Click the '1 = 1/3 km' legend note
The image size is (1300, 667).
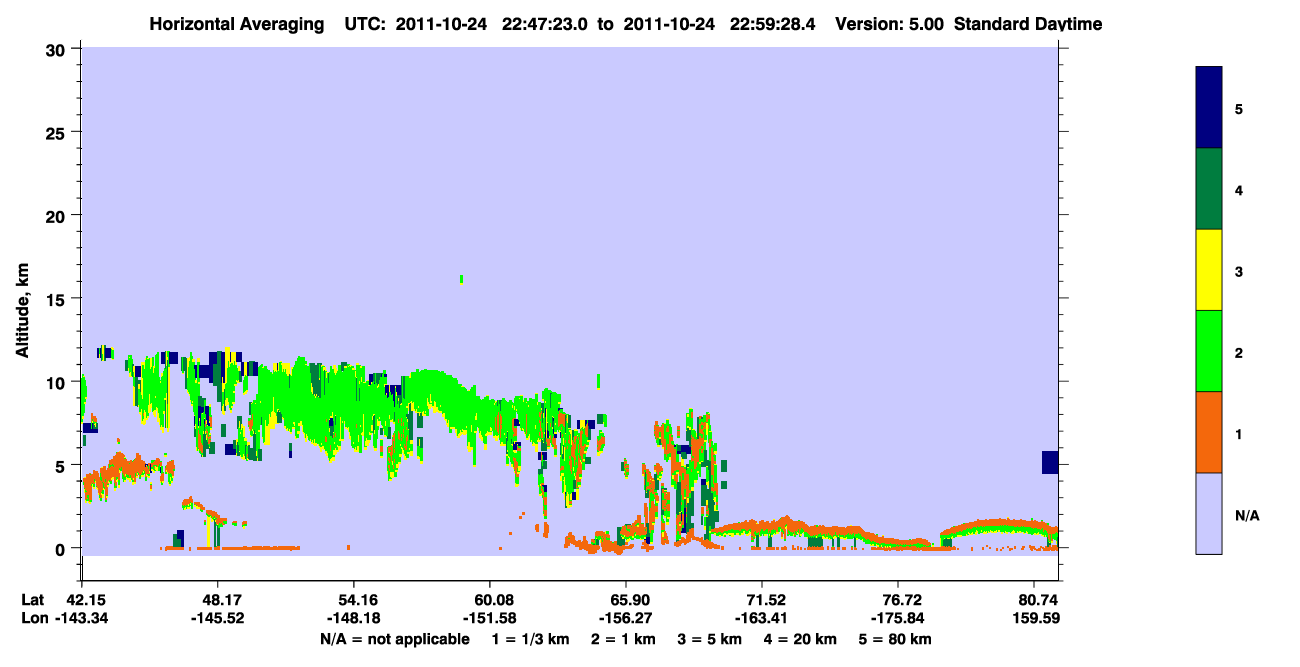tap(531, 639)
